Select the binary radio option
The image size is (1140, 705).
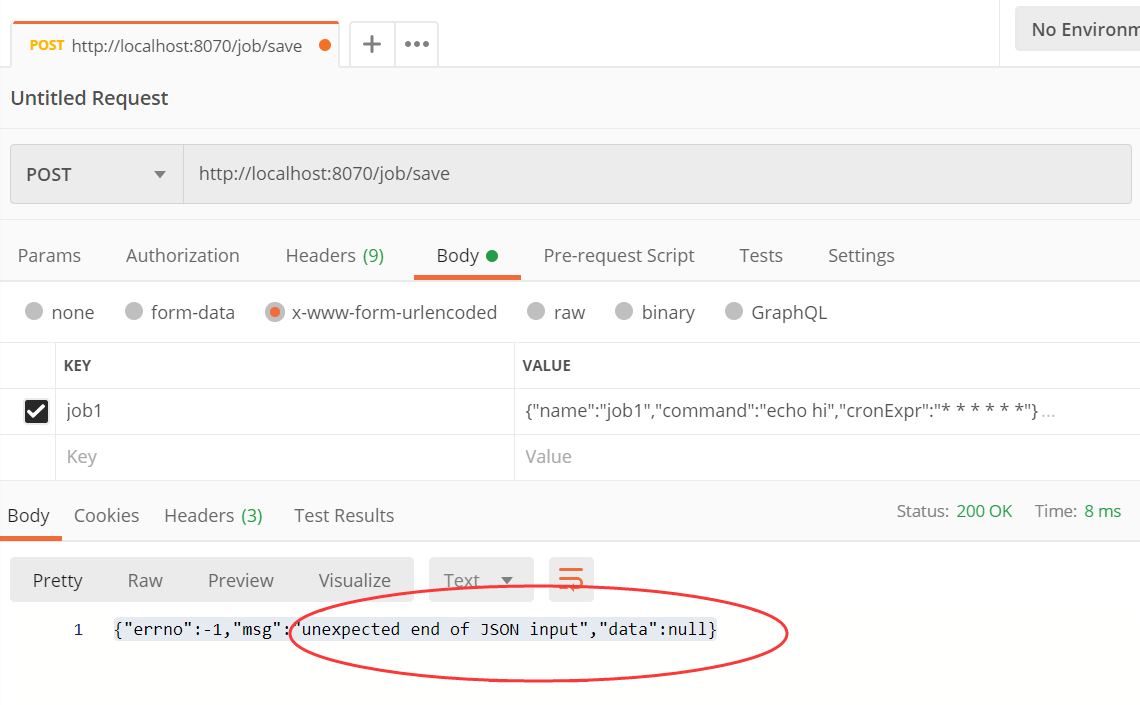[624, 312]
